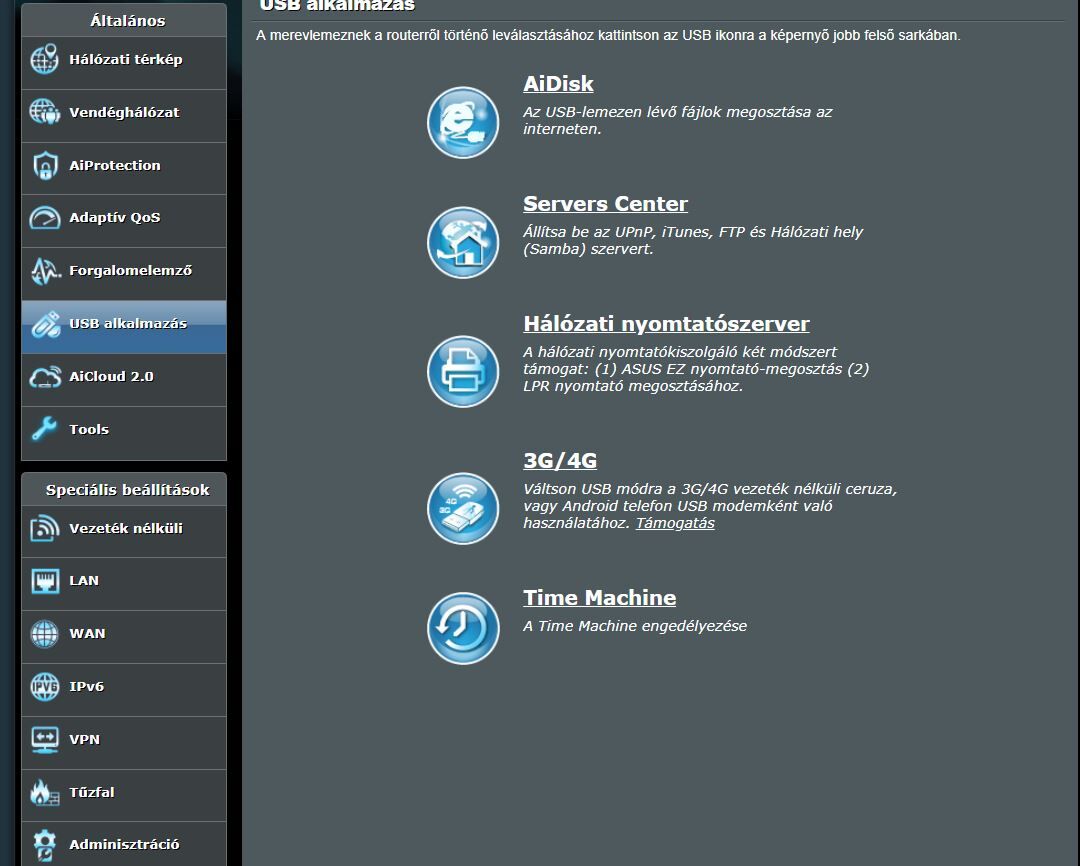Viewport: 1080px width, 866px height.
Task: Open the Tűzfal firewall label
Action: click(x=92, y=792)
